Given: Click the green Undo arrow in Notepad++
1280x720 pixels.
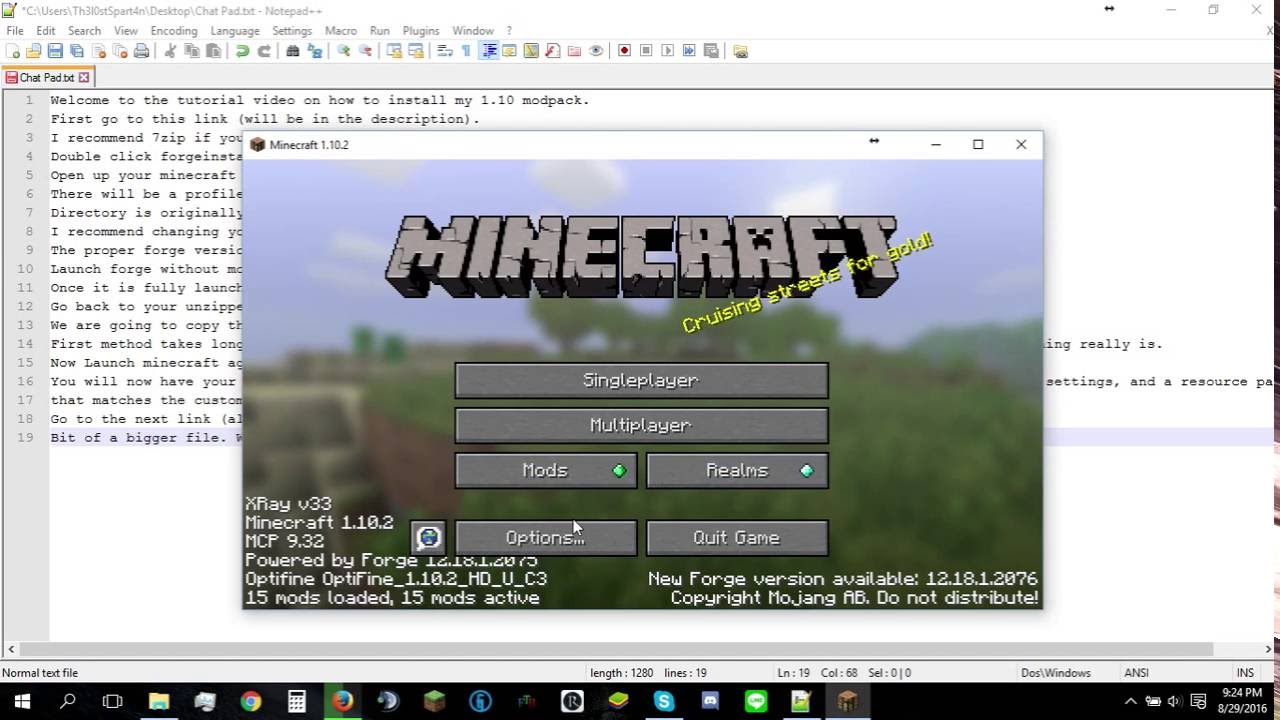Looking at the screenshot, I should coord(242,51).
